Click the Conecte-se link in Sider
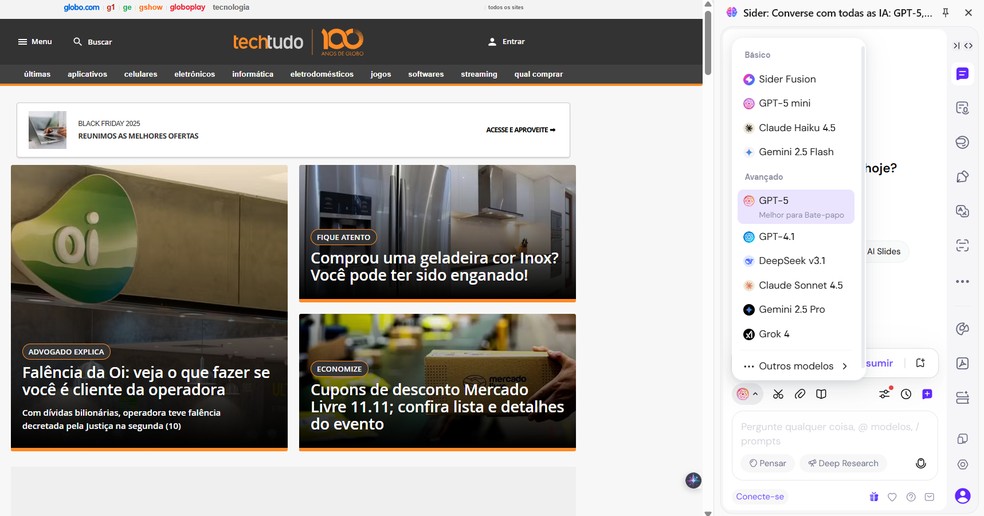This screenshot has width=984, height=516. pyautogui.click(x=760, y=497)
